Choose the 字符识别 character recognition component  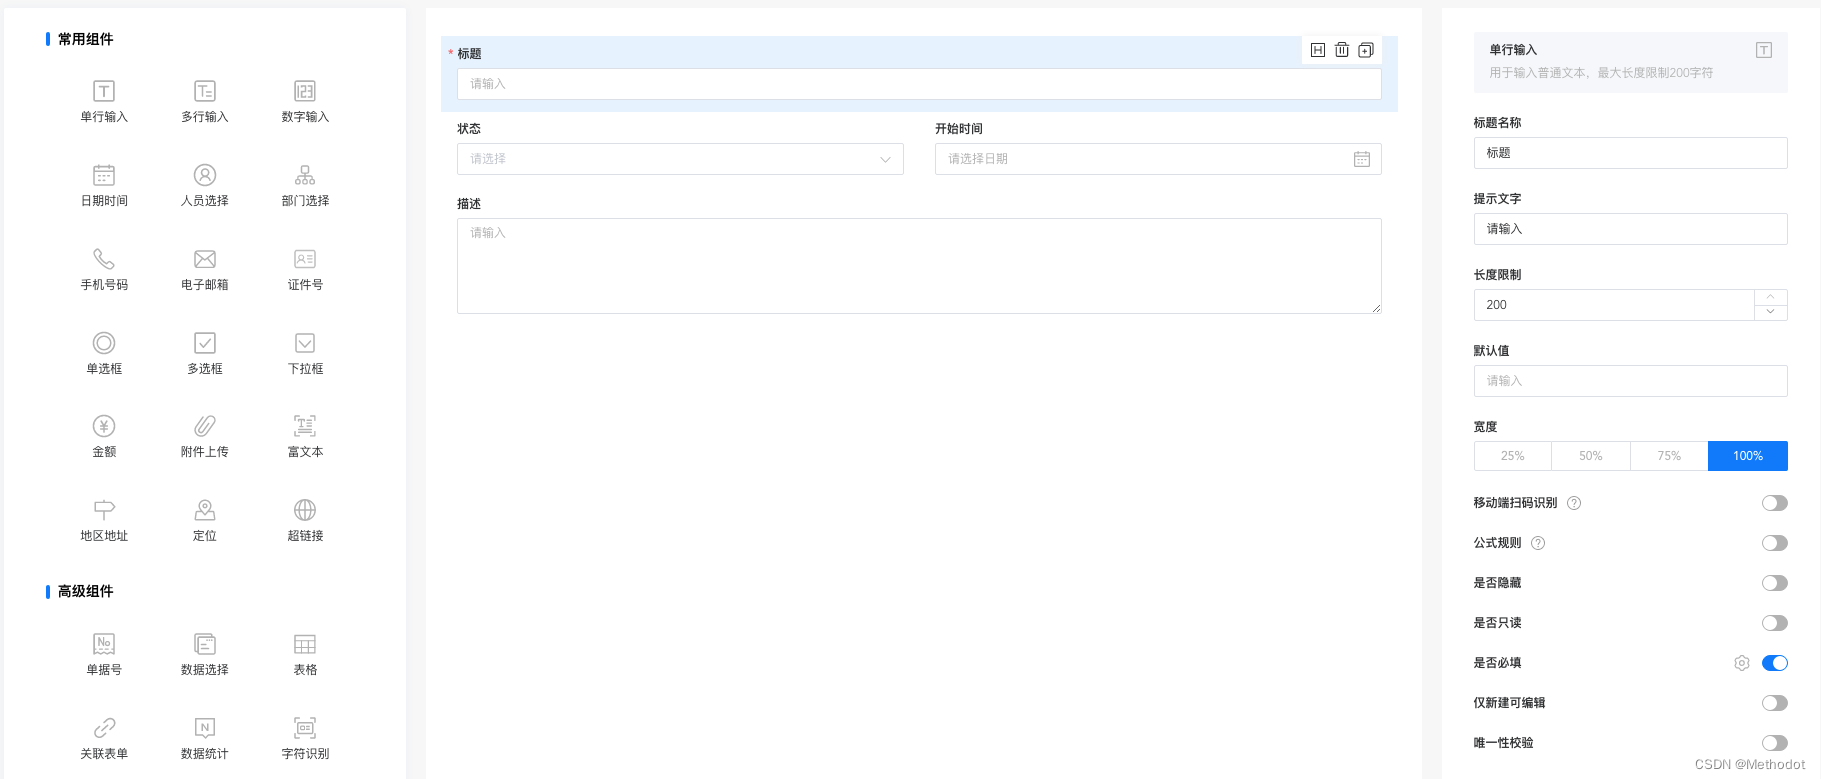tap(305, 739)
